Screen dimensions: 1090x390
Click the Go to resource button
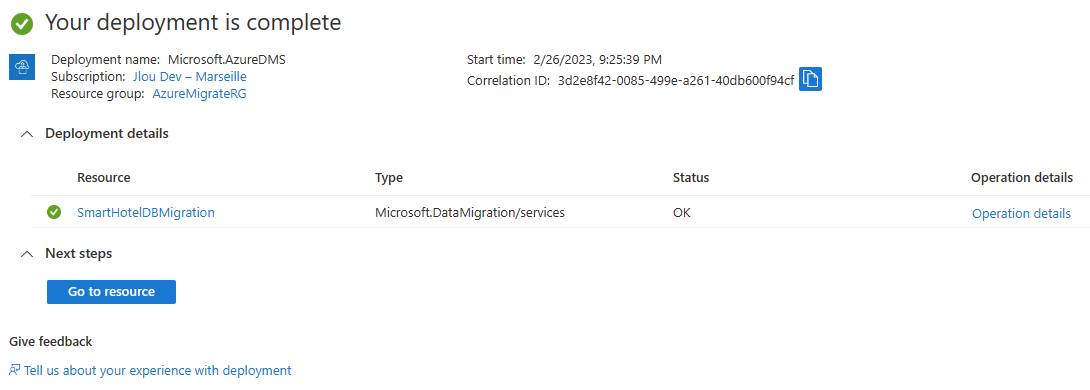[111, 292]
